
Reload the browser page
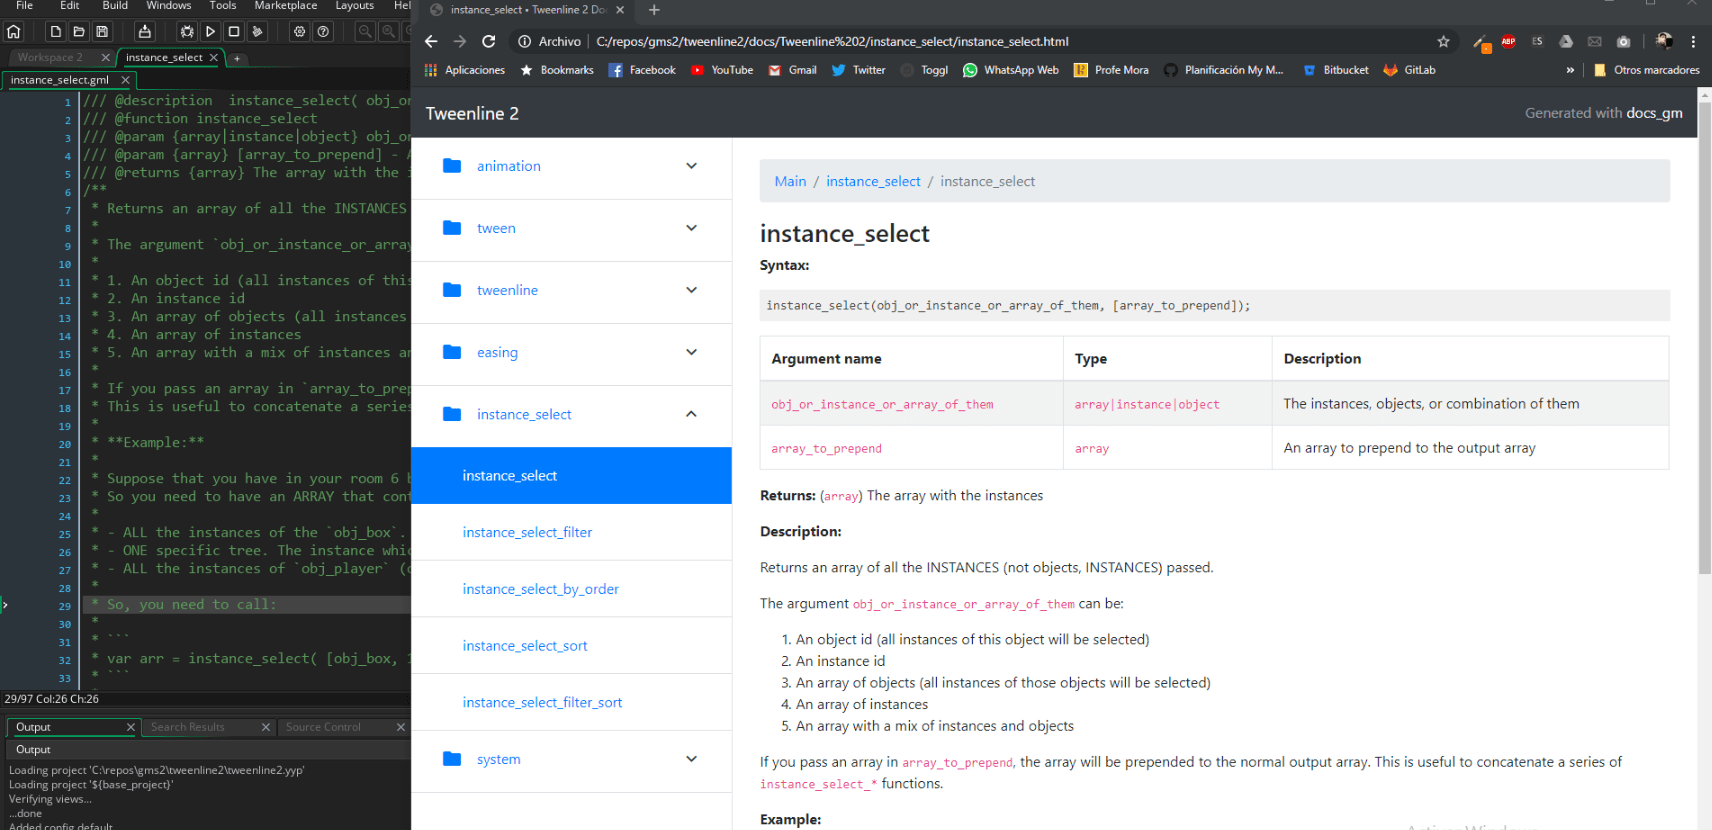click(x=489, y=41)
